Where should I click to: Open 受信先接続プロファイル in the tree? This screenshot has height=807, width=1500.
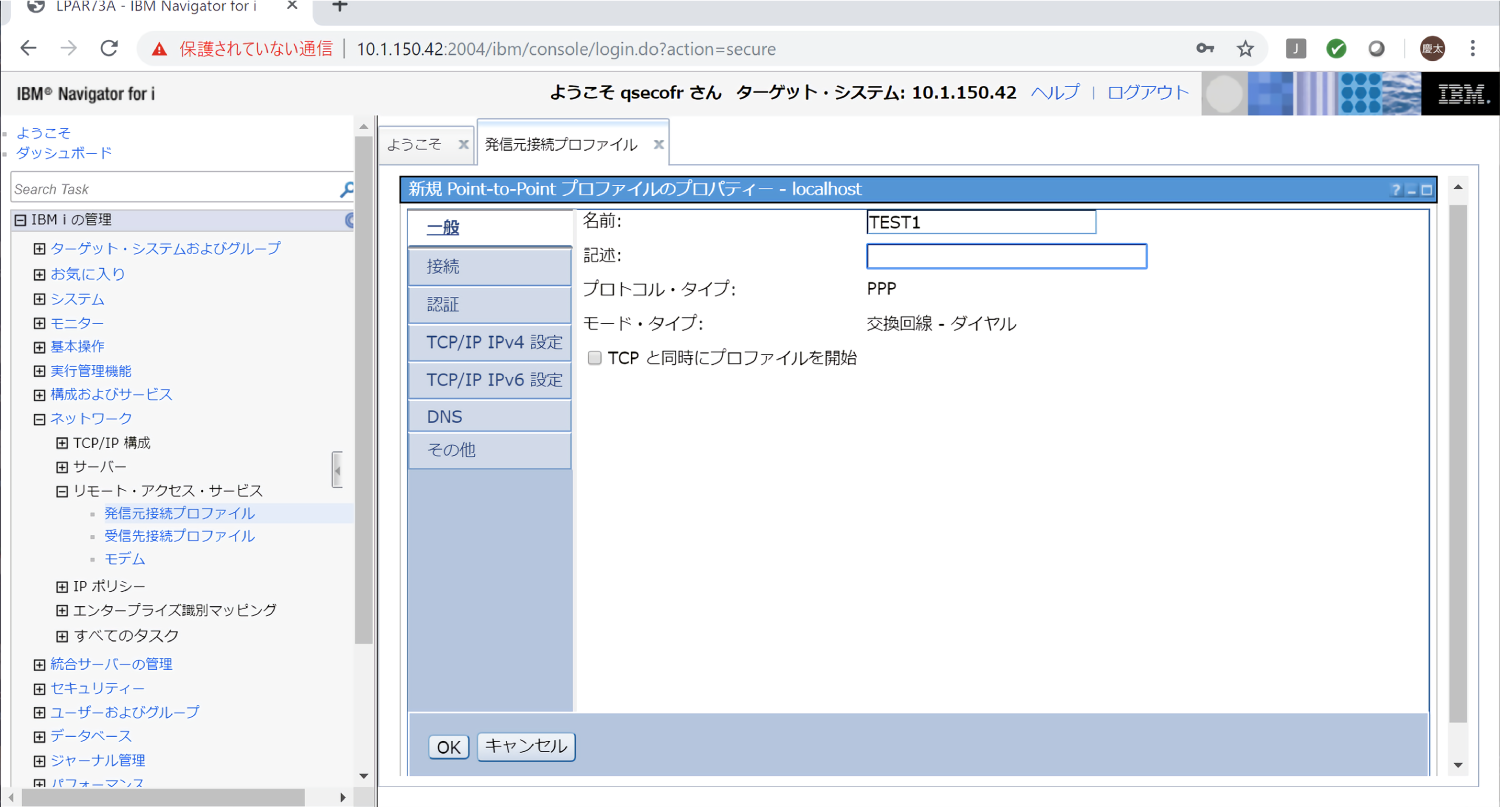pos(179,536)
